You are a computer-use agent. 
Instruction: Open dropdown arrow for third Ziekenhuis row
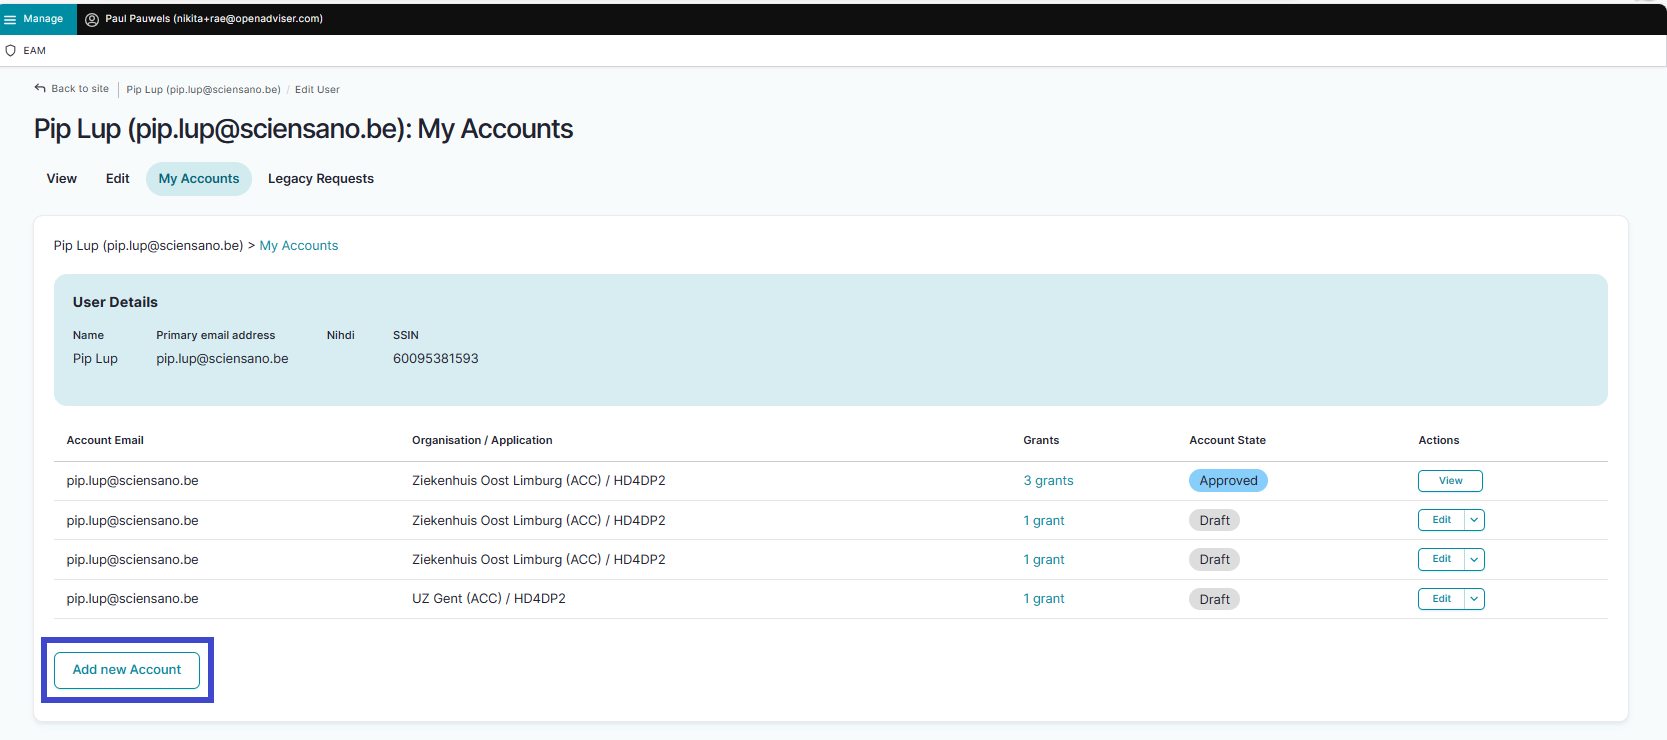(x=1474, y=559)
